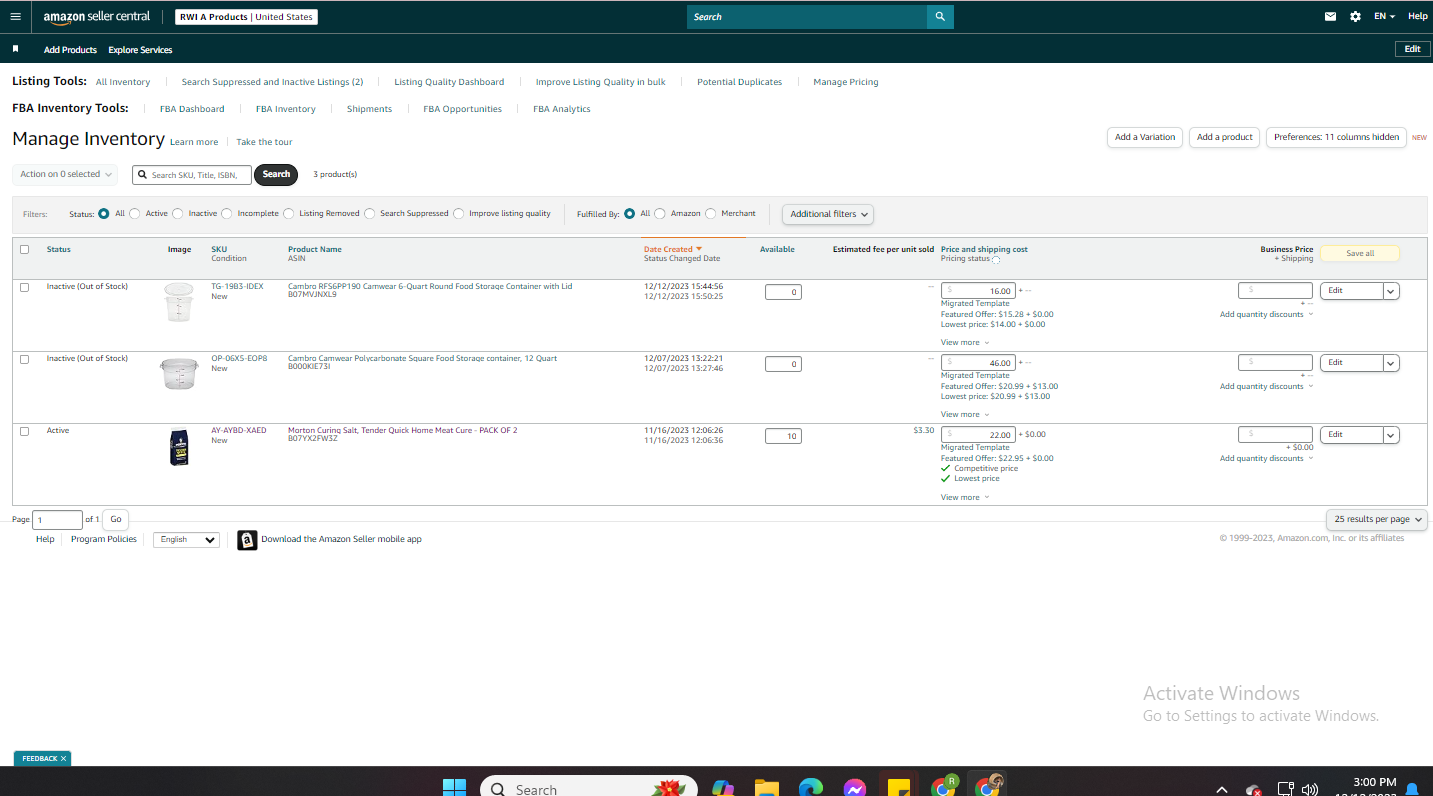Viewport: 1433px width, 796px height.
Task: Open Chrome with the green R profile
Action: click(x=943, y=786)
